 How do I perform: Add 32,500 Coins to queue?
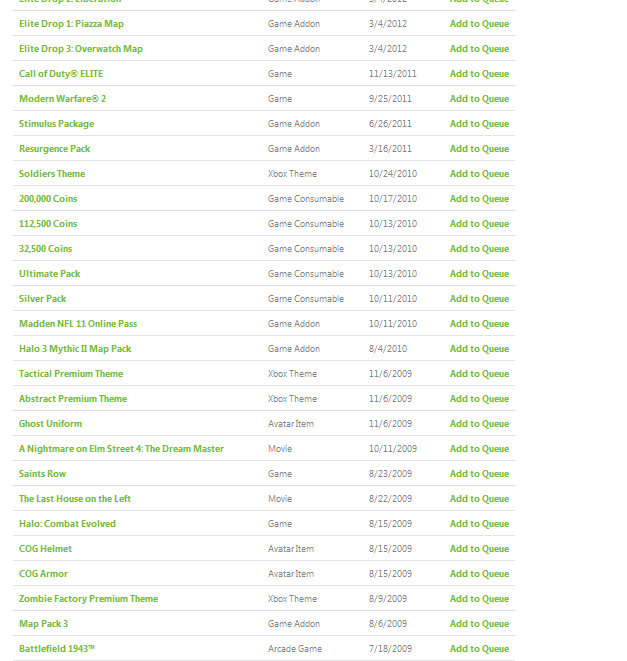pyautogui.click(x=479, y=249)
